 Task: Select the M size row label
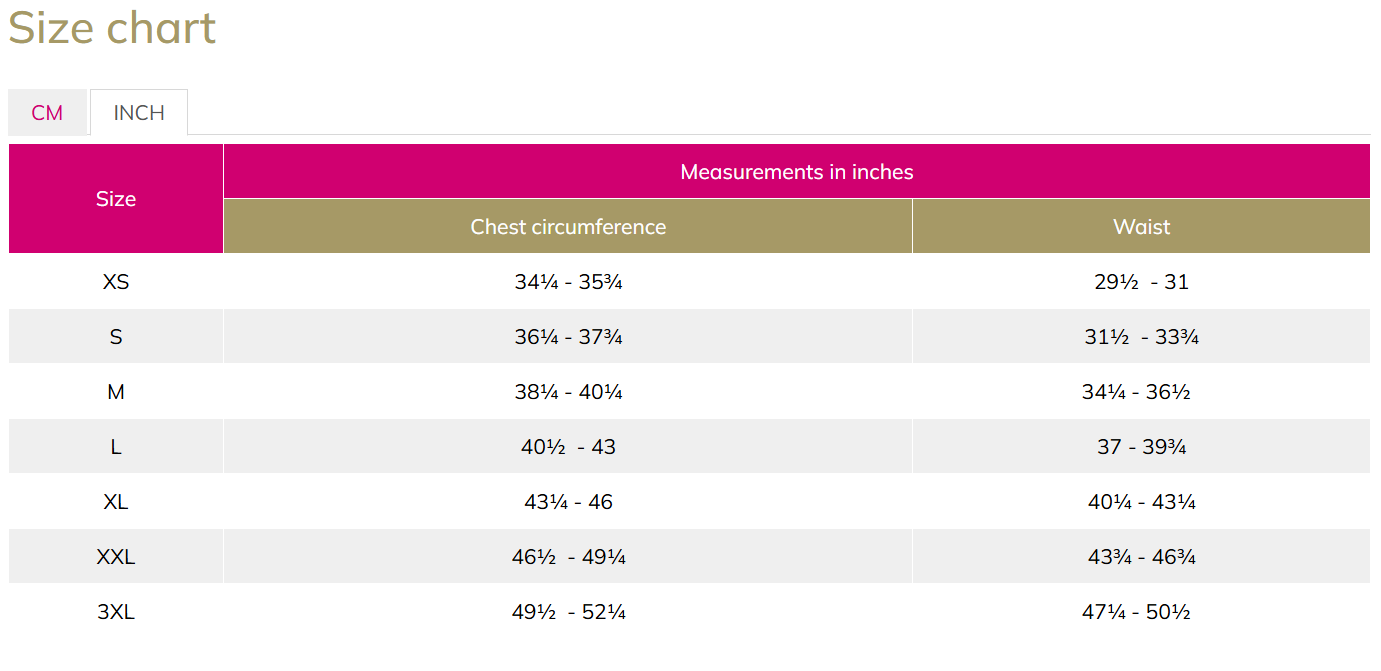coord(116,392)
